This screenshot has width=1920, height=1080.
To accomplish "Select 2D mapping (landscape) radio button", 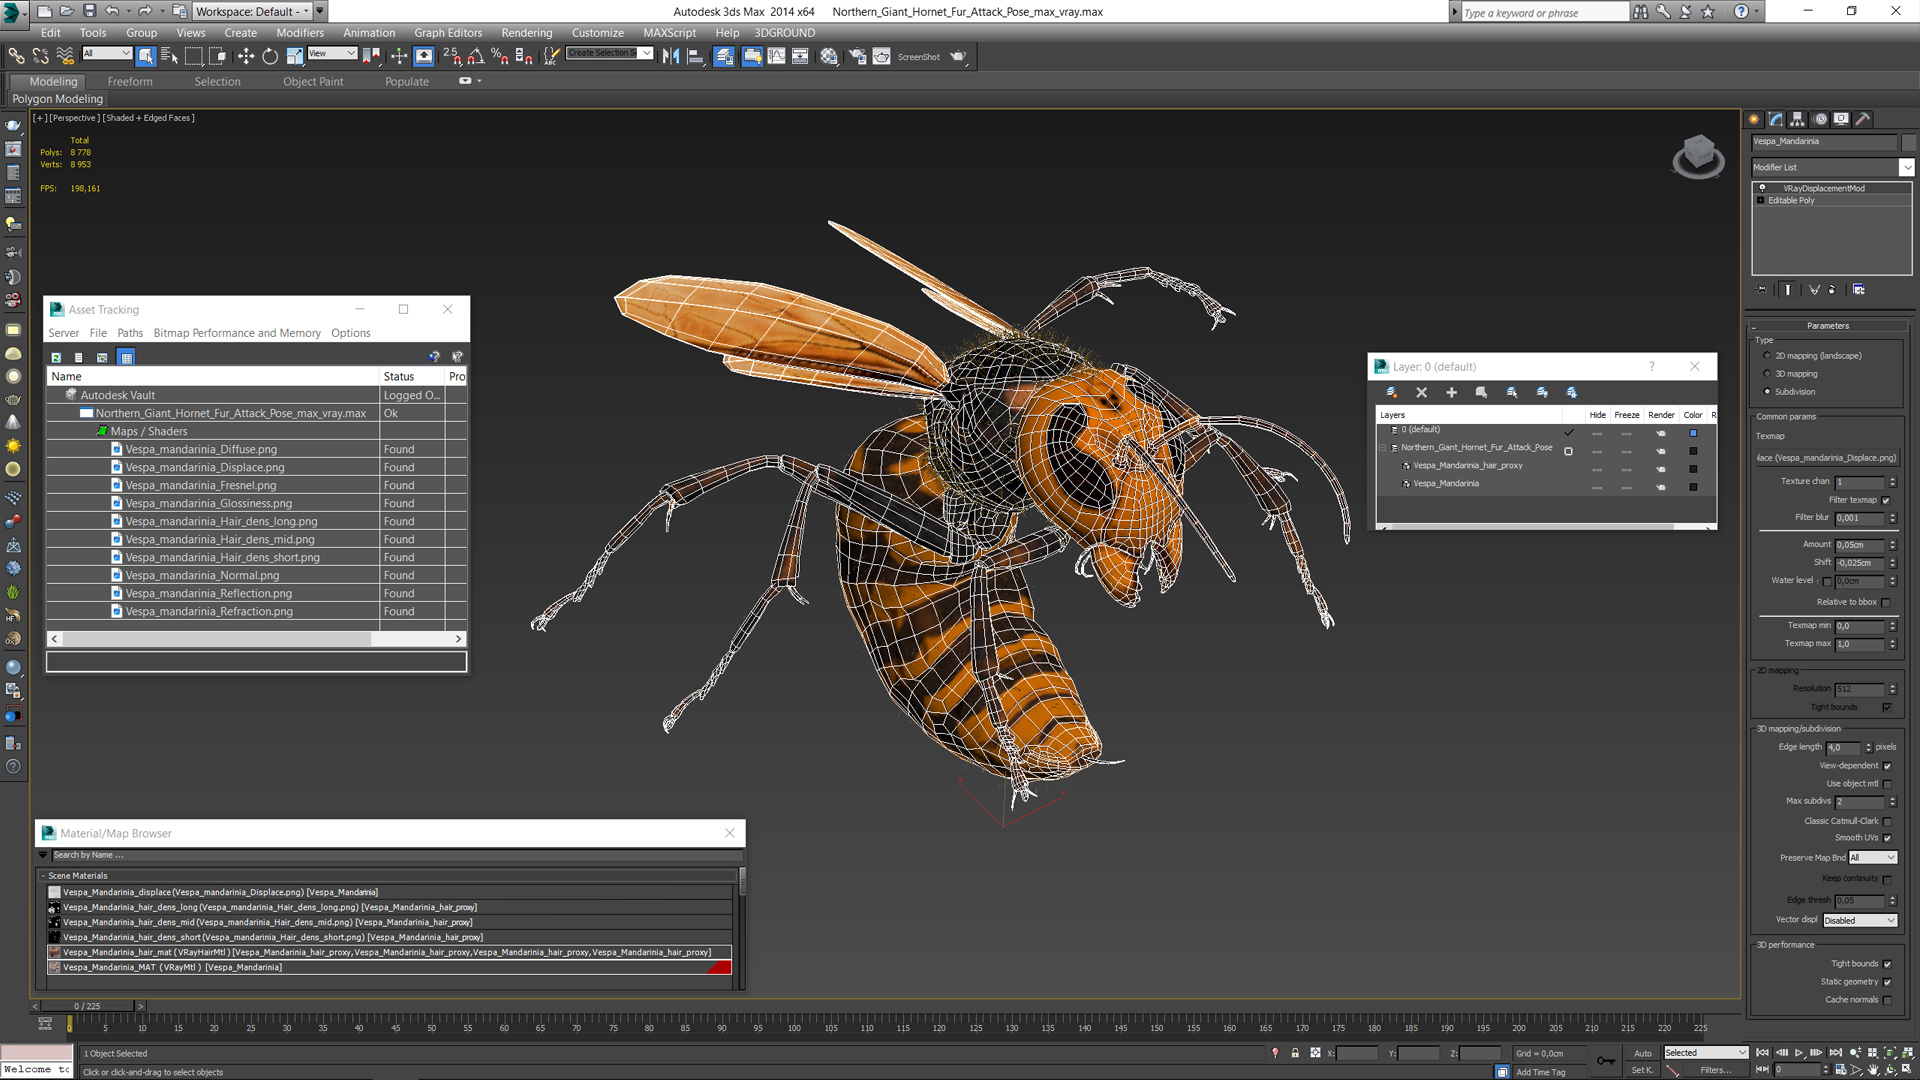I will 1767,356.
